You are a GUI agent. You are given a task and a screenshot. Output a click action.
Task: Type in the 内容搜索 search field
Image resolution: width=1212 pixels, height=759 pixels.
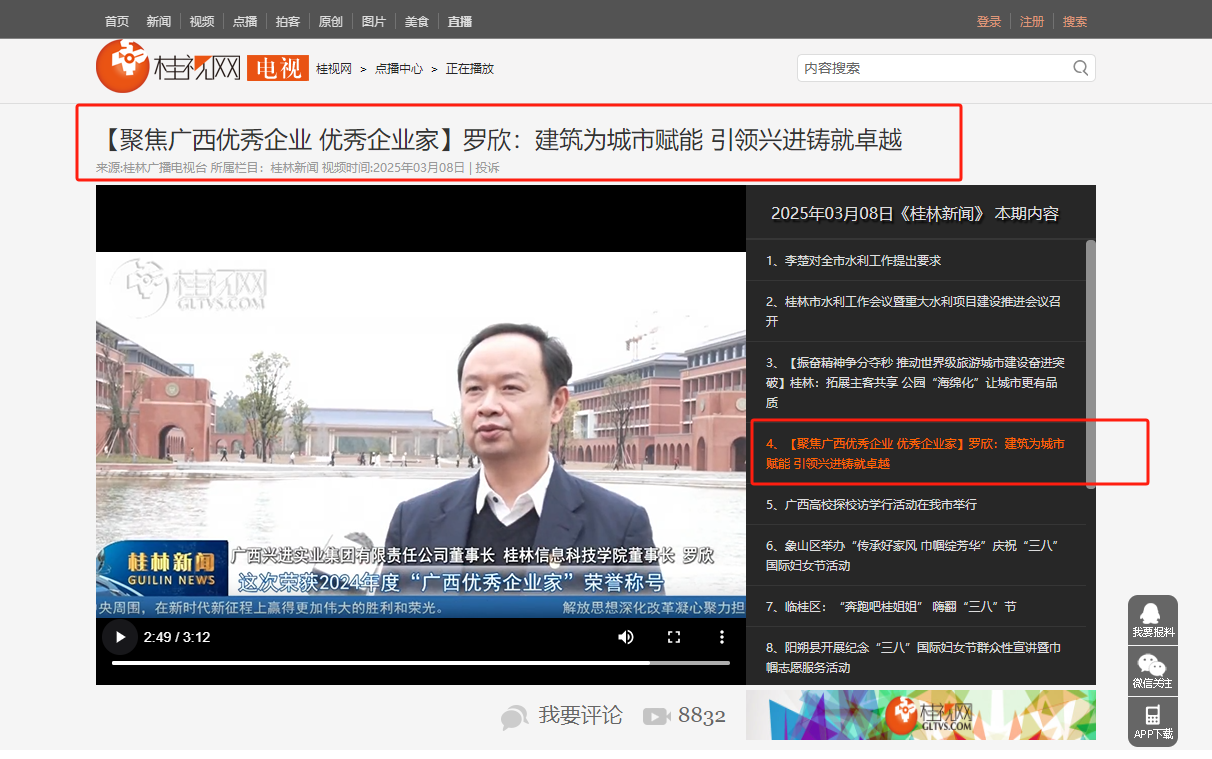pos(930,68)
